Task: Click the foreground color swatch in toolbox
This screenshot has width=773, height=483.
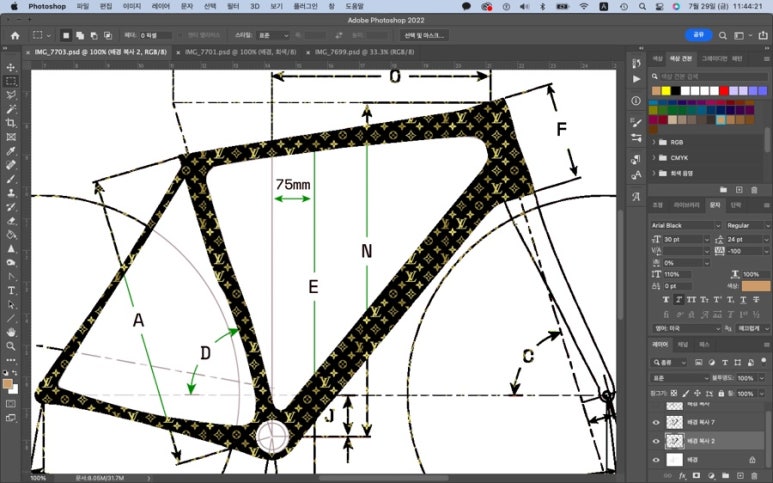Action: pyautogui.click(x=7, y=384)
